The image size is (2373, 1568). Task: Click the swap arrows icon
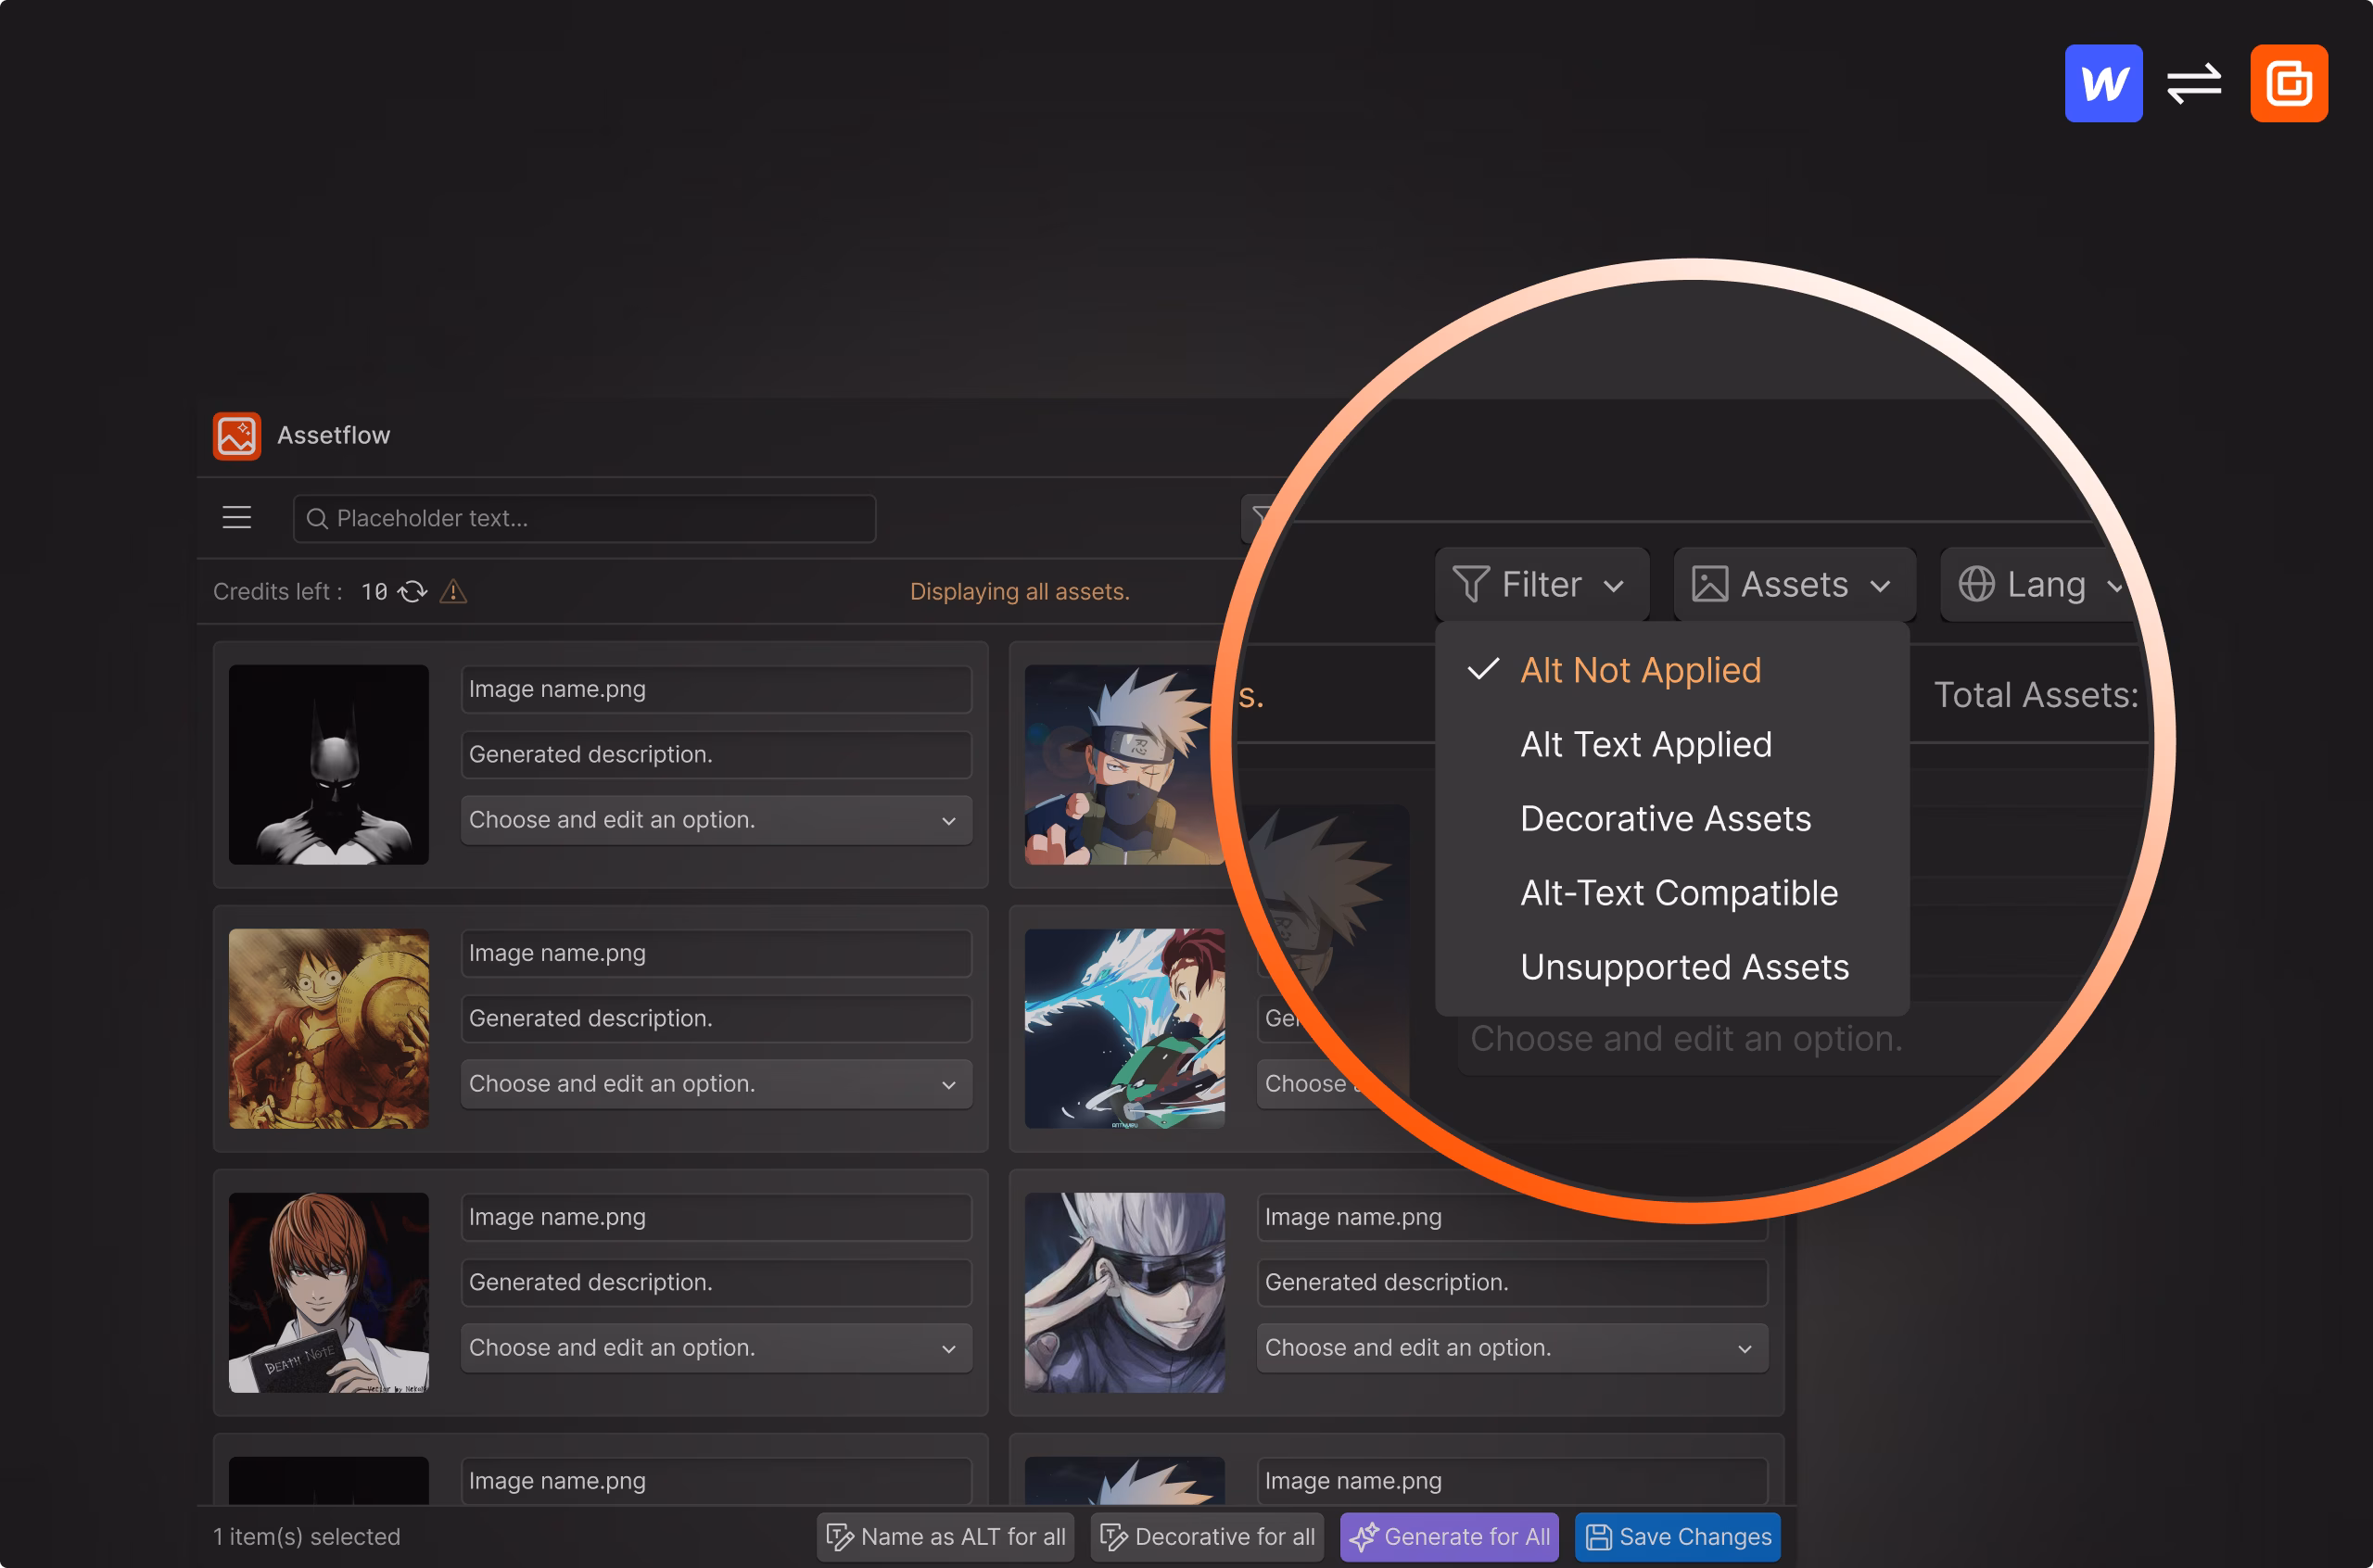(2194, 83)
